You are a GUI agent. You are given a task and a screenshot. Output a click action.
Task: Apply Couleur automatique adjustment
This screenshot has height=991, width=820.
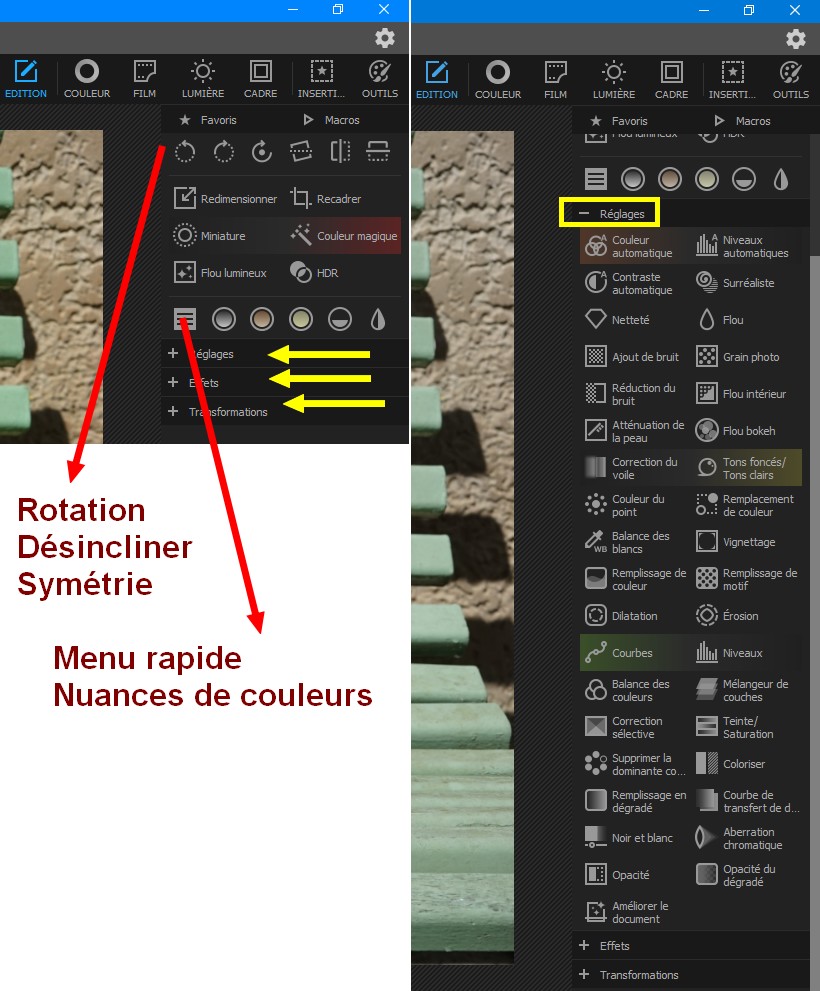634,246
